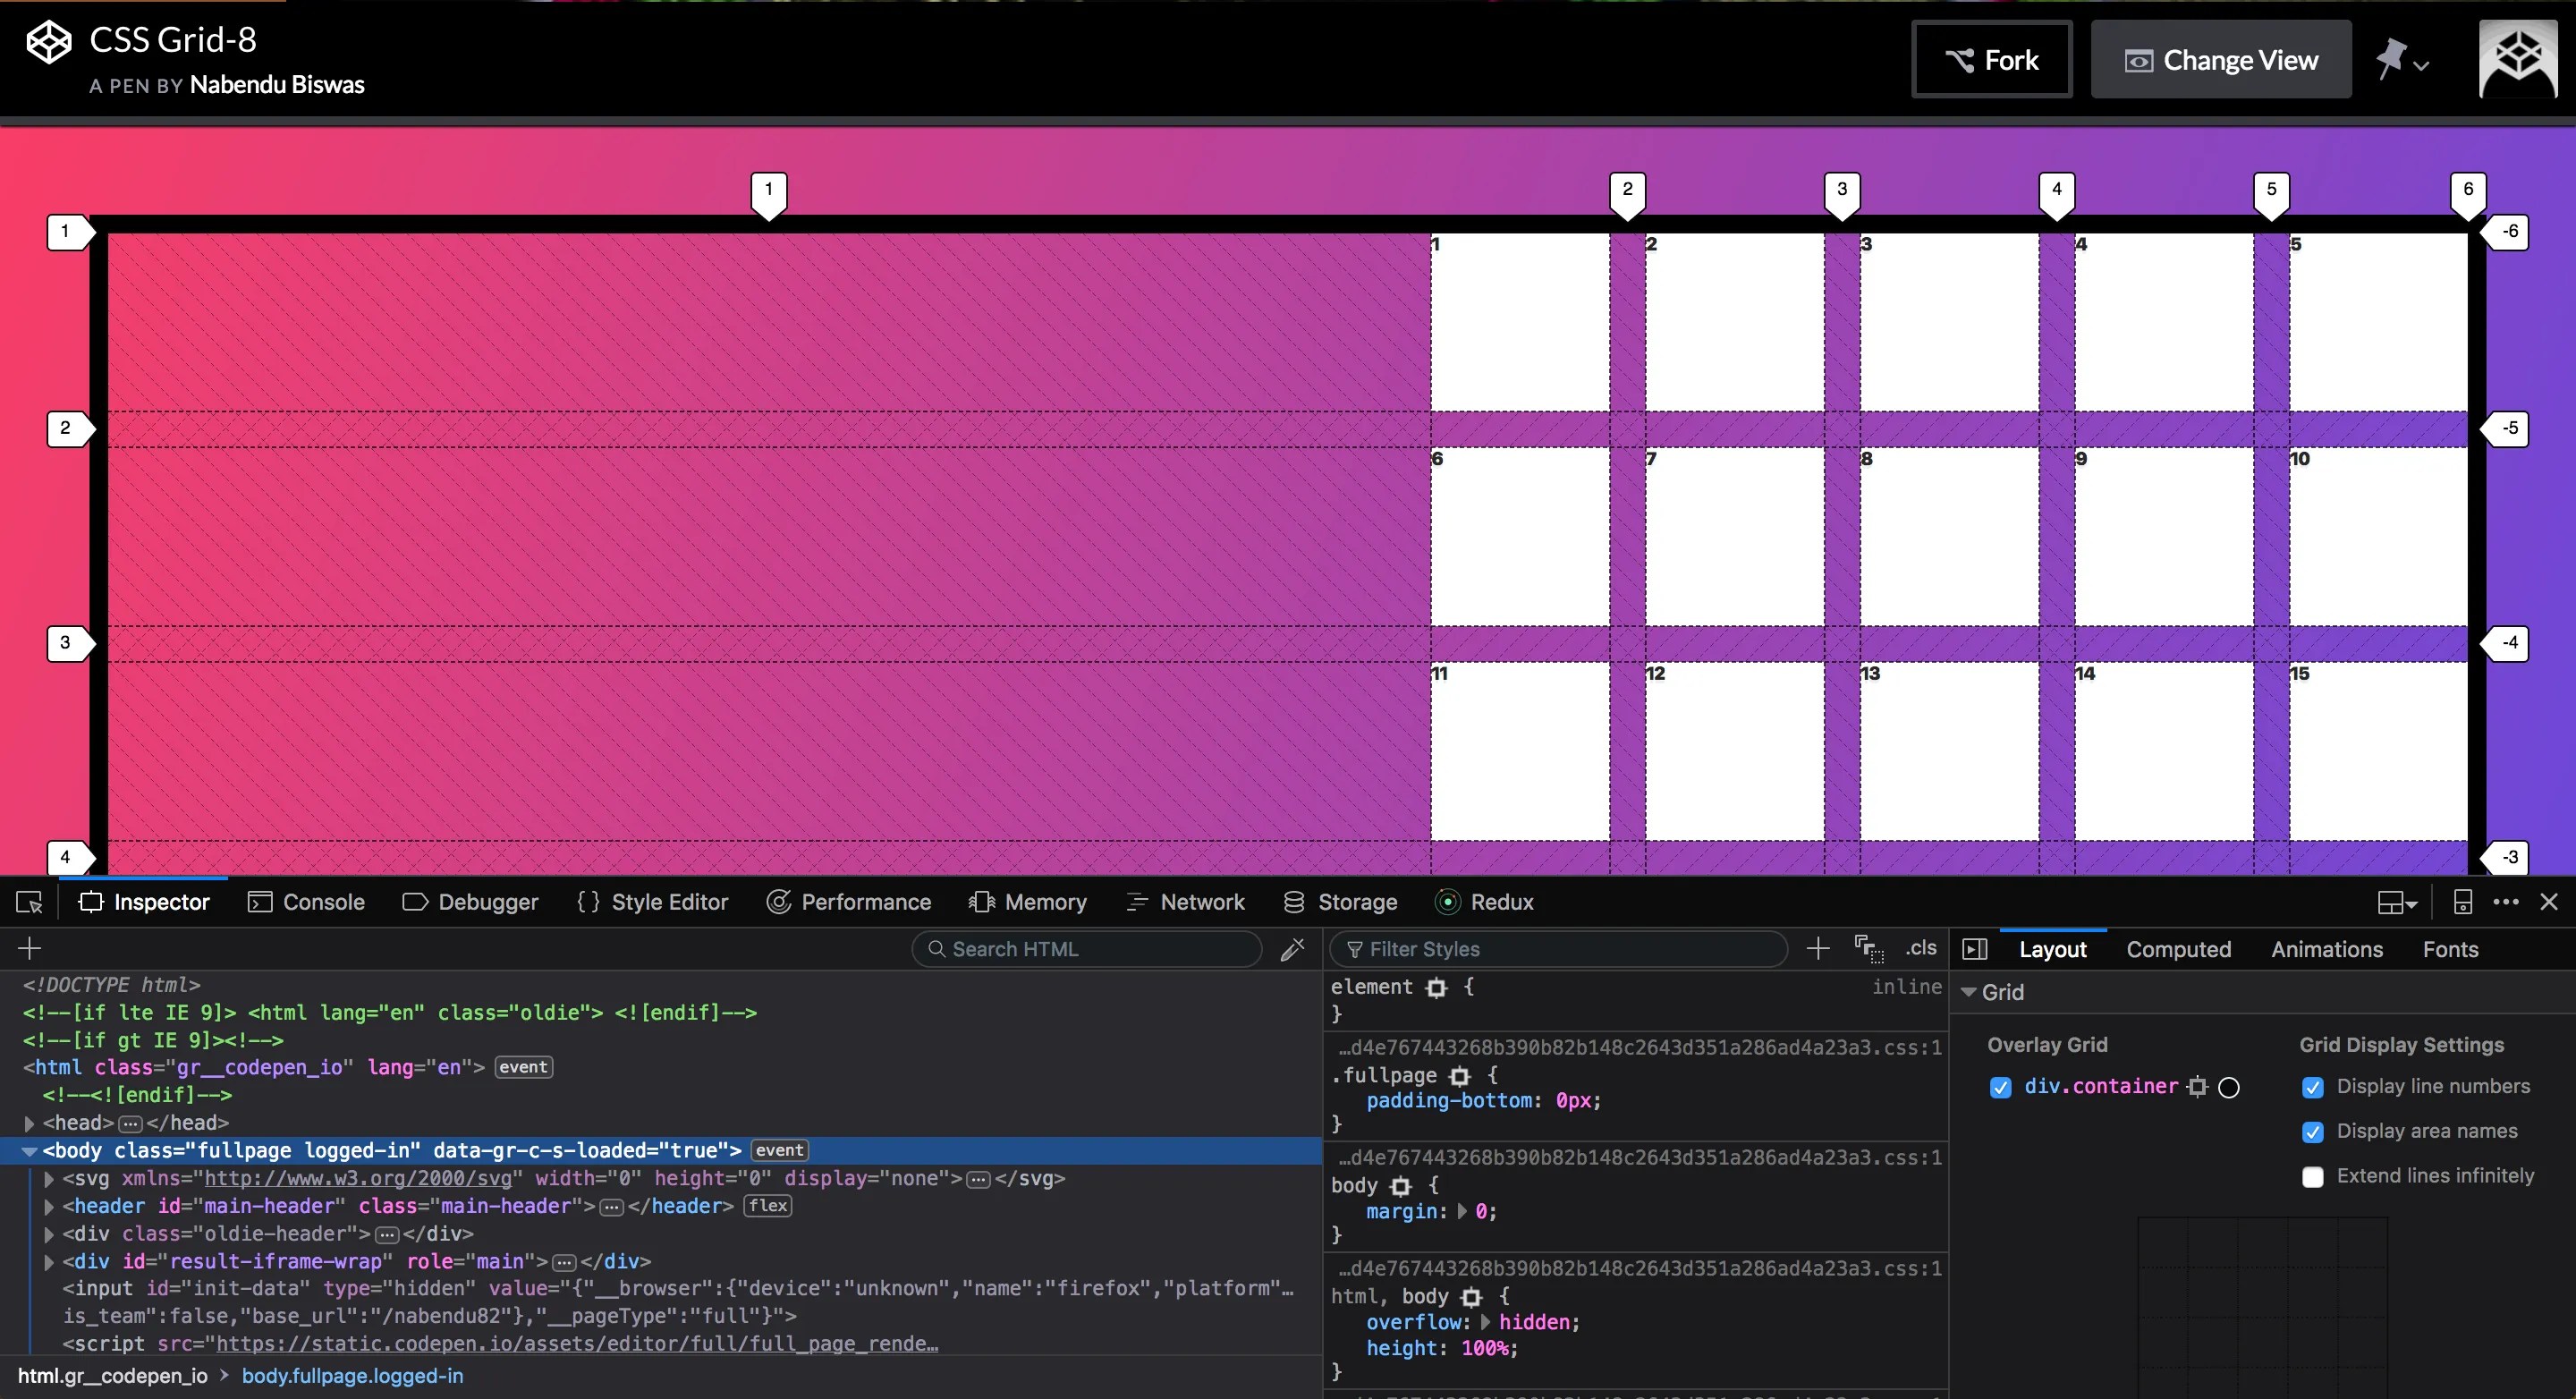This screenshot has height=1399, width=2576.
Task: Switch to the Layout tab
Action: click(2051, 949)
